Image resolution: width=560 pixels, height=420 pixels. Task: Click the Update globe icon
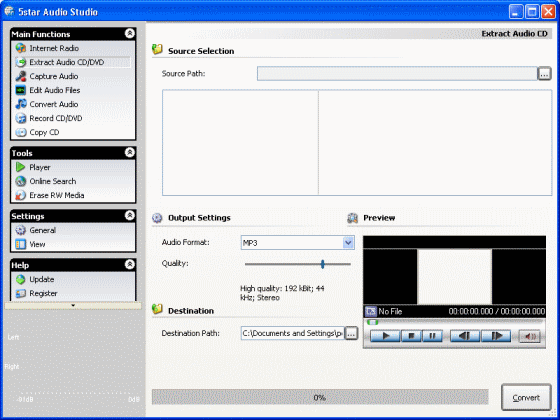pyautogui.click(x=21, y=279)
